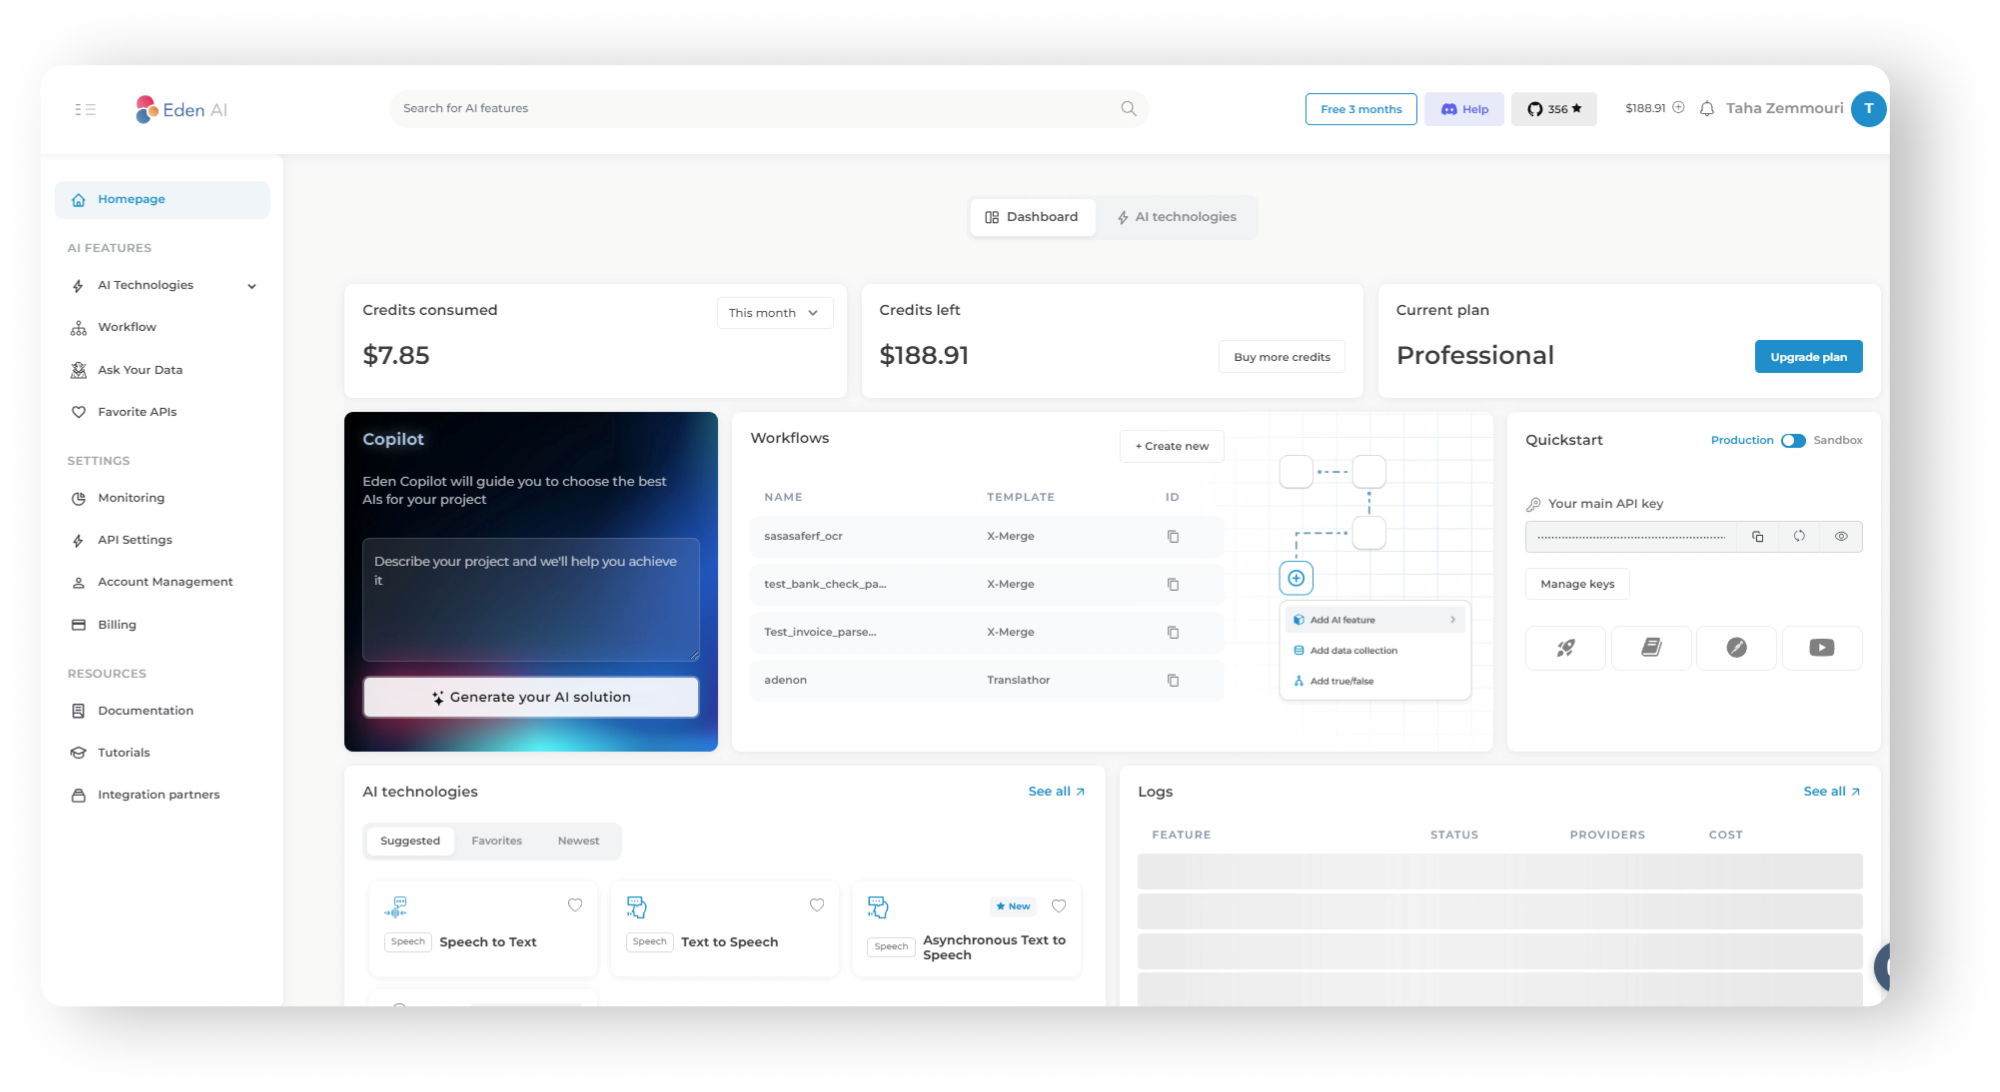This screenshot has height=1092, width=2000.
Task: Switch to the AI technologies tab
Action: (1178, 216)
